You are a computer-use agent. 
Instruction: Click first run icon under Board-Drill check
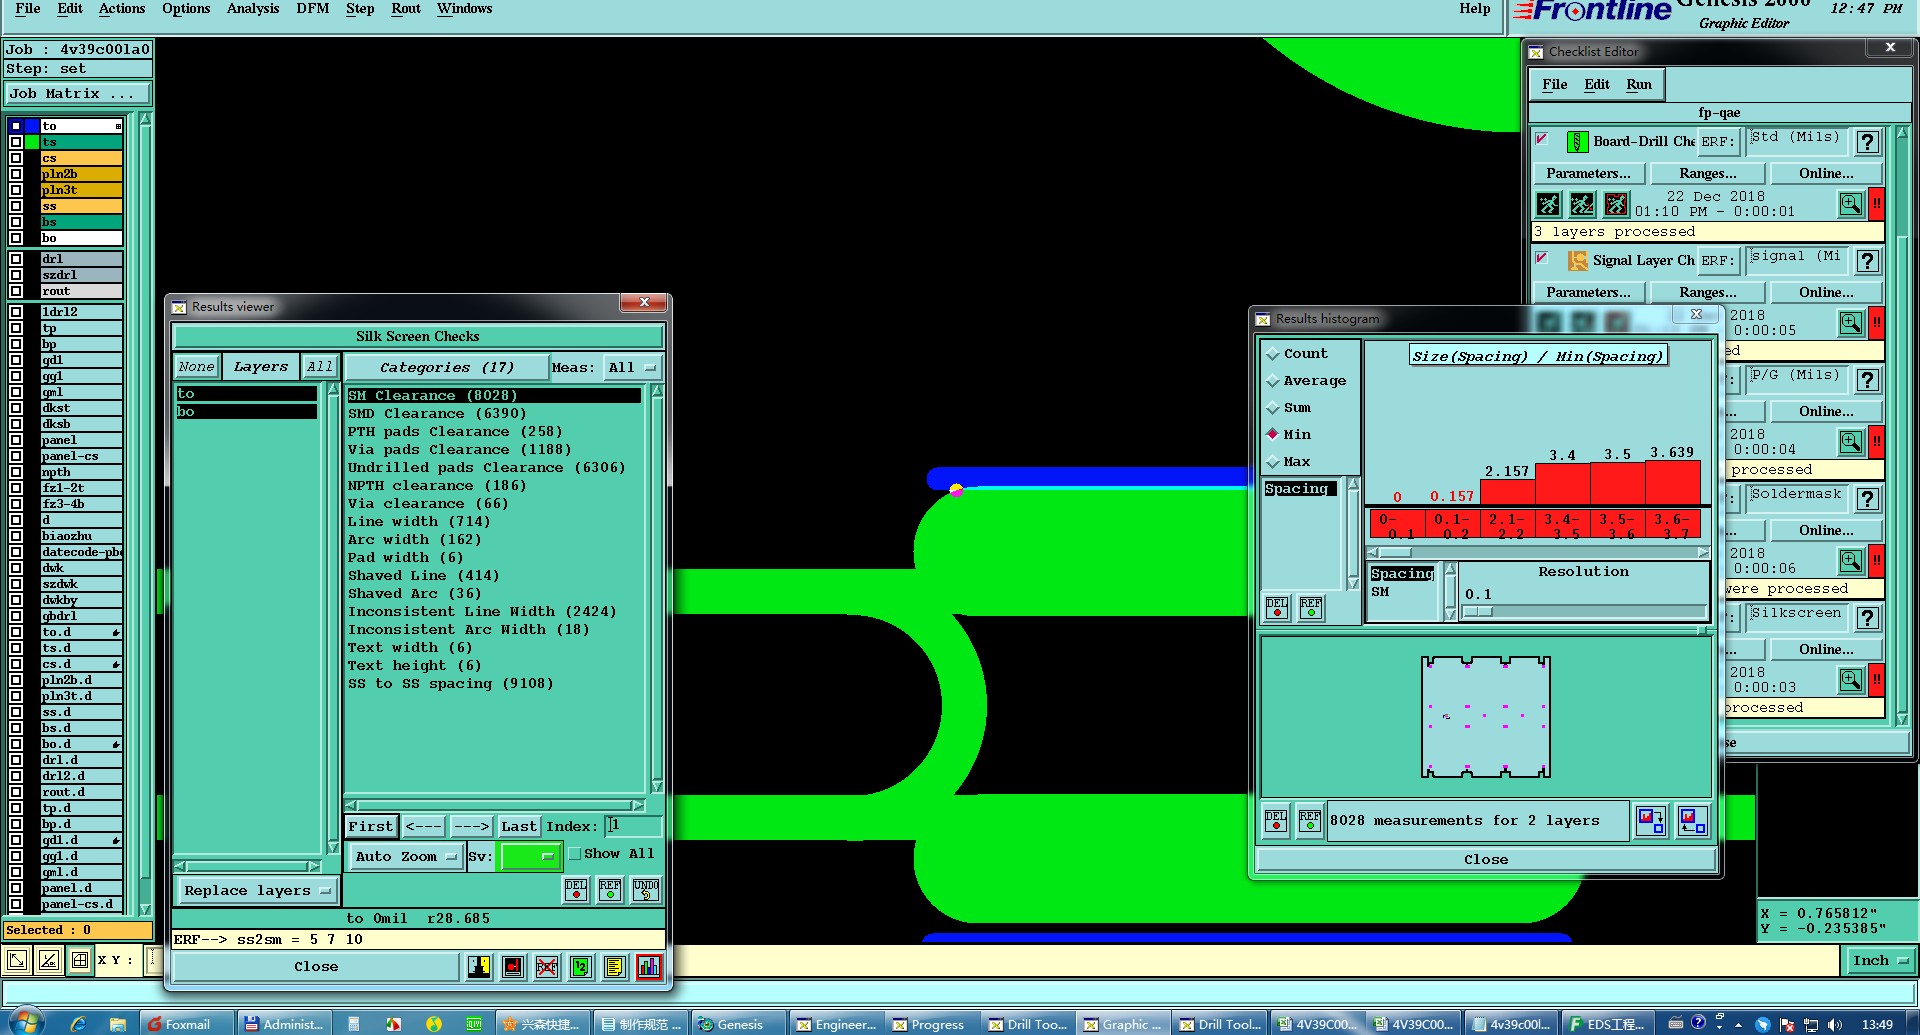click(x=1548, y=204)
